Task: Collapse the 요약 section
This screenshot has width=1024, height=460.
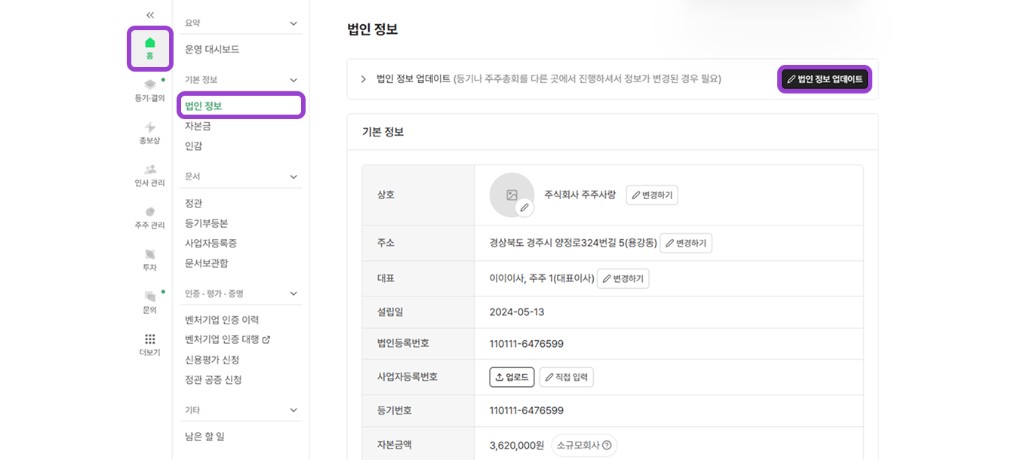Action: click(x=293, y=23)
